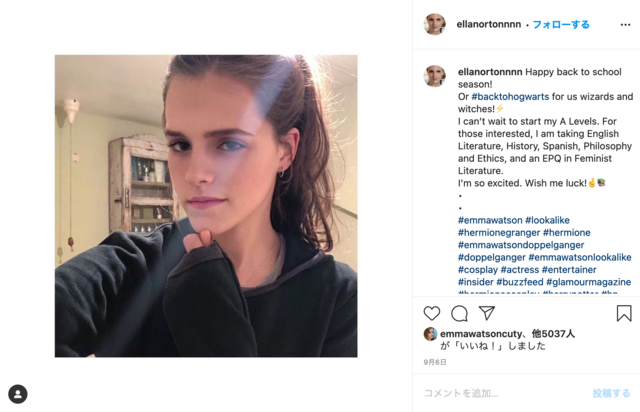
Task: Open the #glamourmagazine hashtag
Action: click(x=589, y=282)
